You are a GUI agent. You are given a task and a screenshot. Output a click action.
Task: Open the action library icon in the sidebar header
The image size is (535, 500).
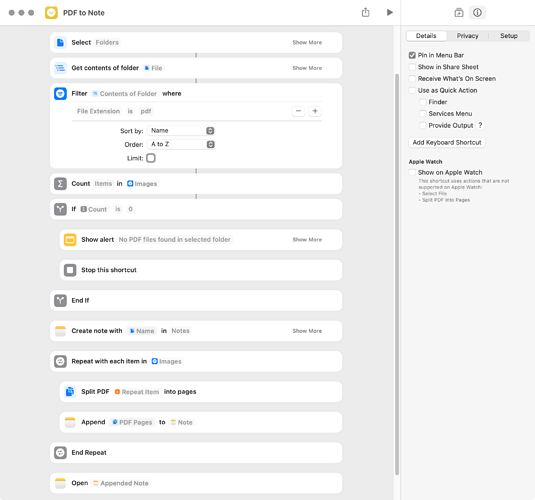[459, 13]
